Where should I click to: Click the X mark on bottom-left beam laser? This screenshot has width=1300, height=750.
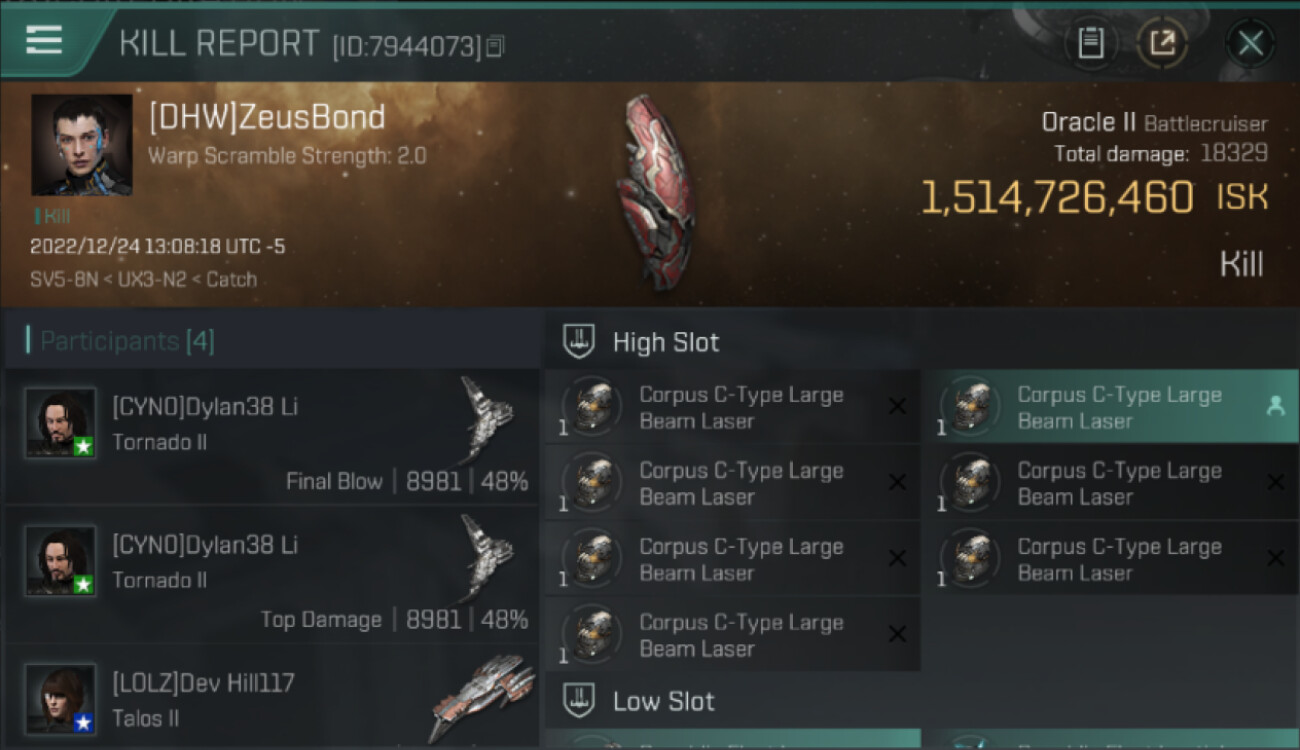point(897,634)
